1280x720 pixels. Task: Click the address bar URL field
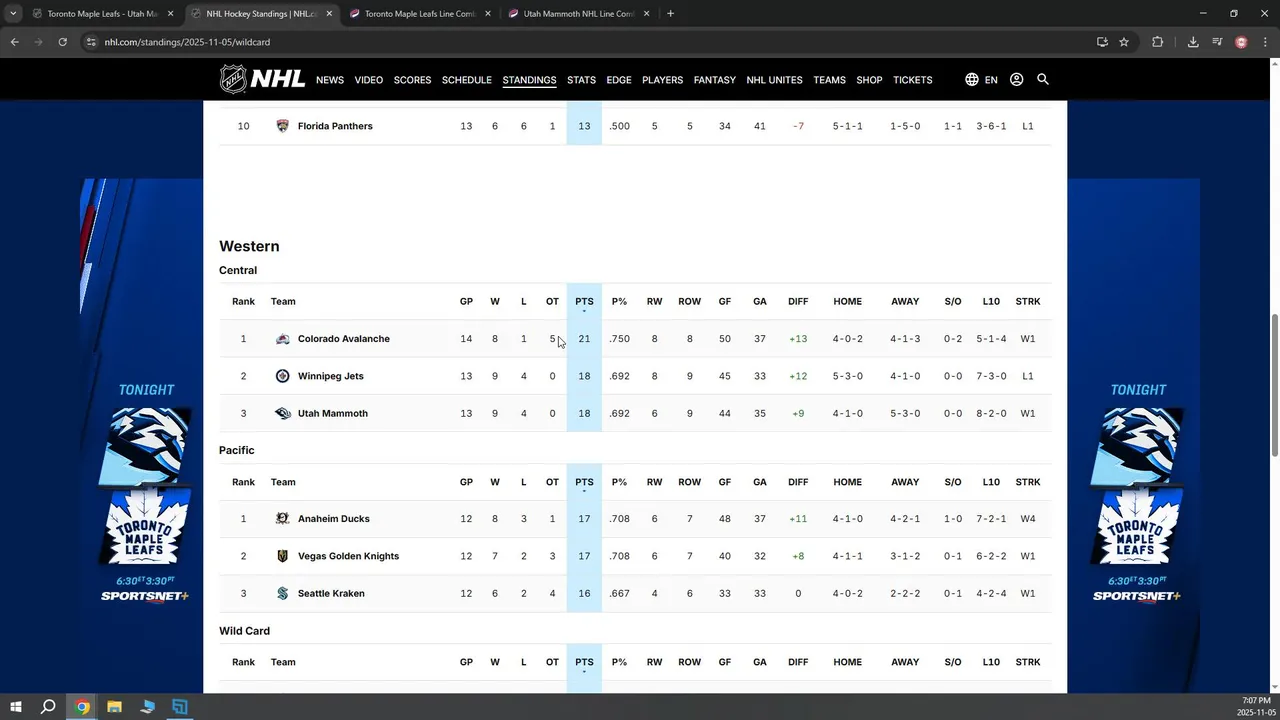pos(590,42)
